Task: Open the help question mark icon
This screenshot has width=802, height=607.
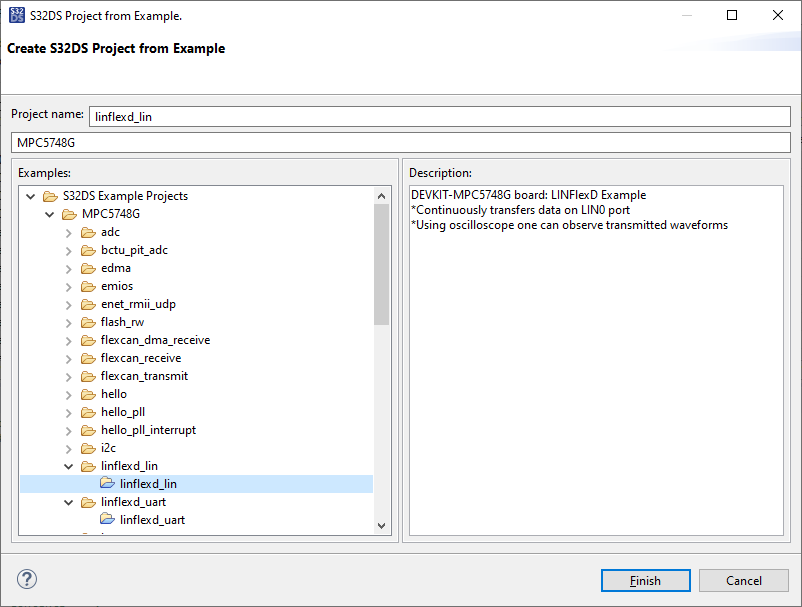Action: pos(26,579)
